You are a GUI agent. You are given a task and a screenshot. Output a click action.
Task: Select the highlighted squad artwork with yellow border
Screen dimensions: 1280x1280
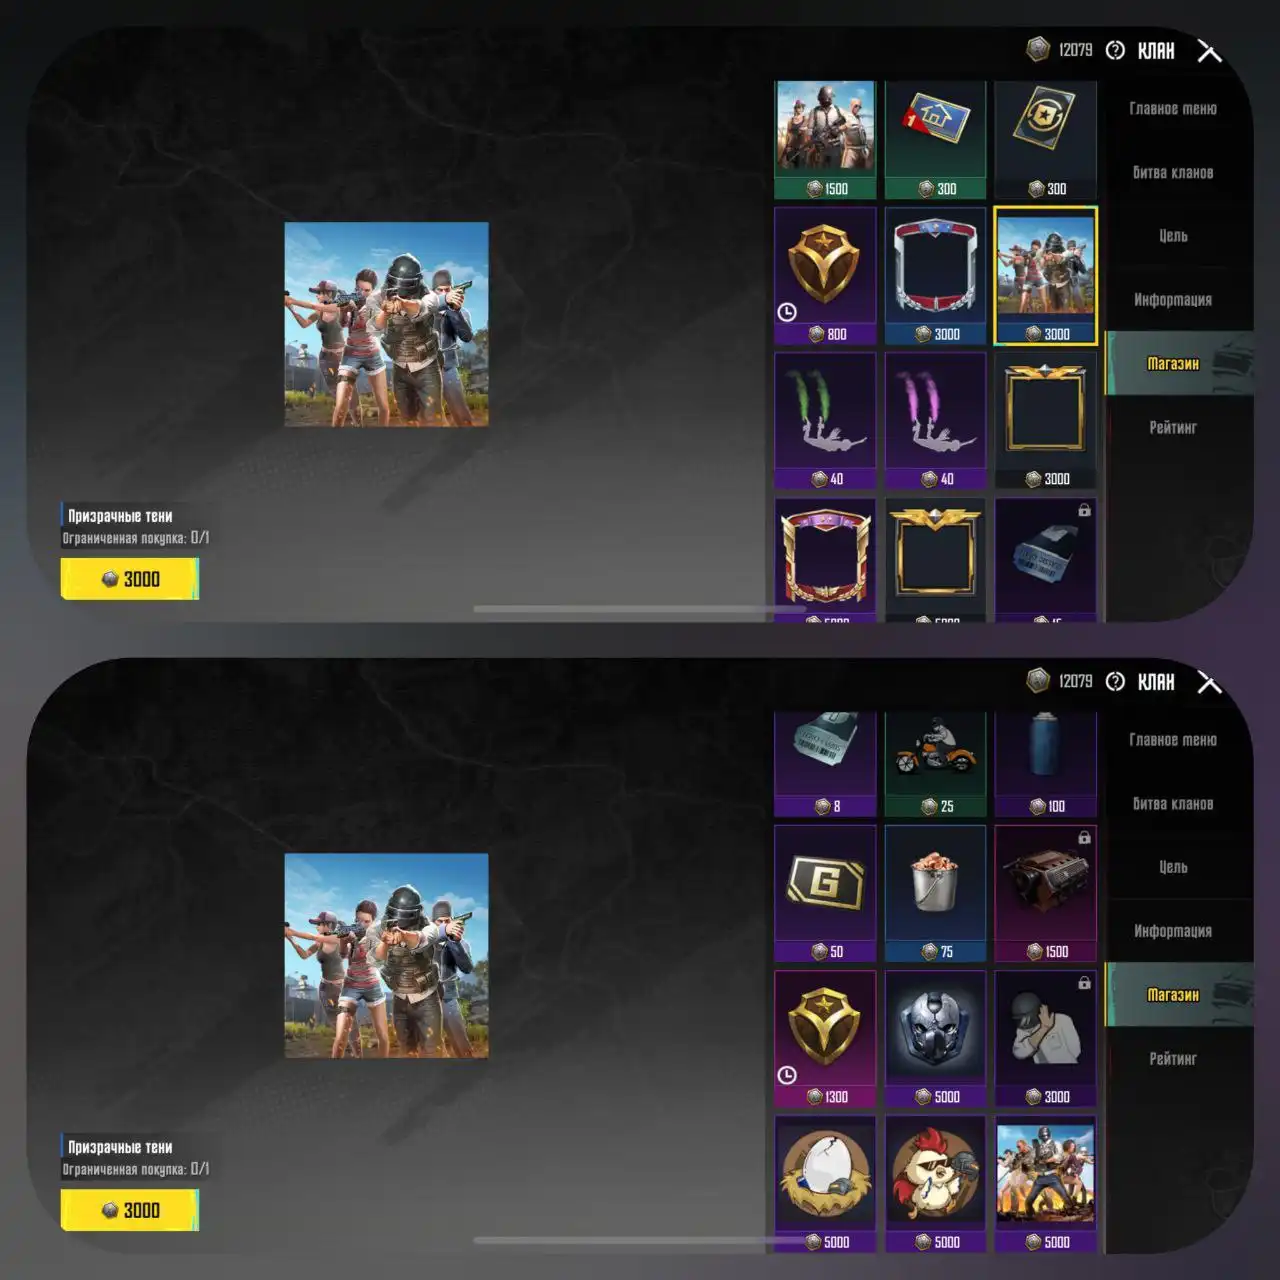click(x=1045, y=276)
